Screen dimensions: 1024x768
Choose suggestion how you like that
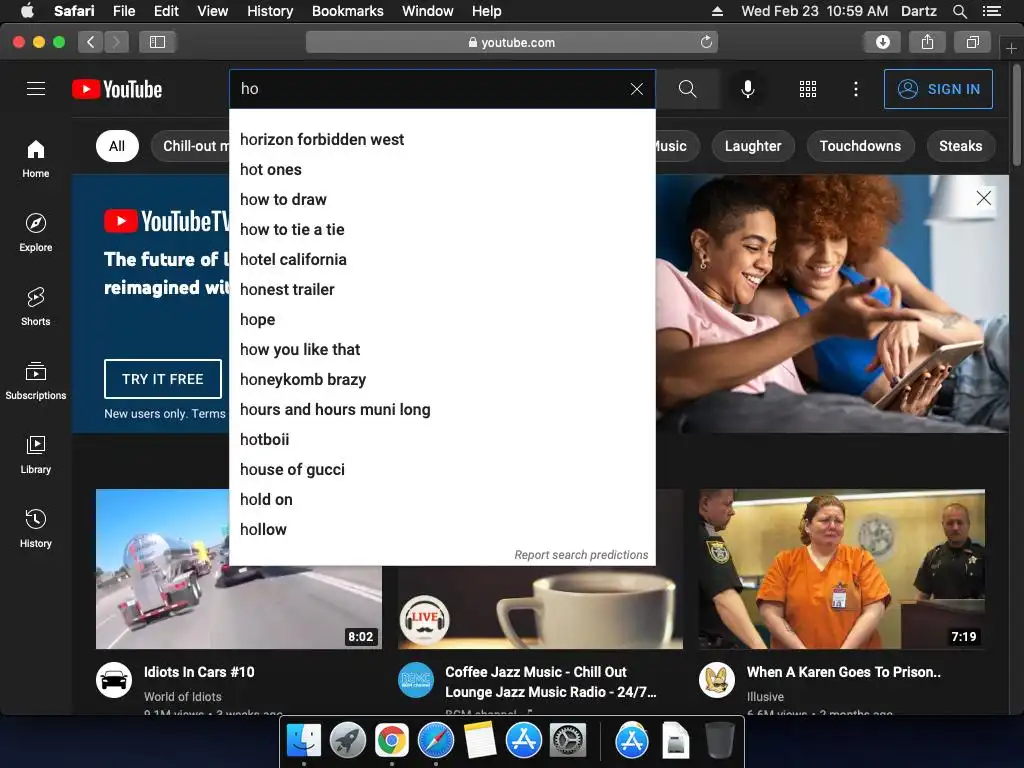tap(442, 349)
